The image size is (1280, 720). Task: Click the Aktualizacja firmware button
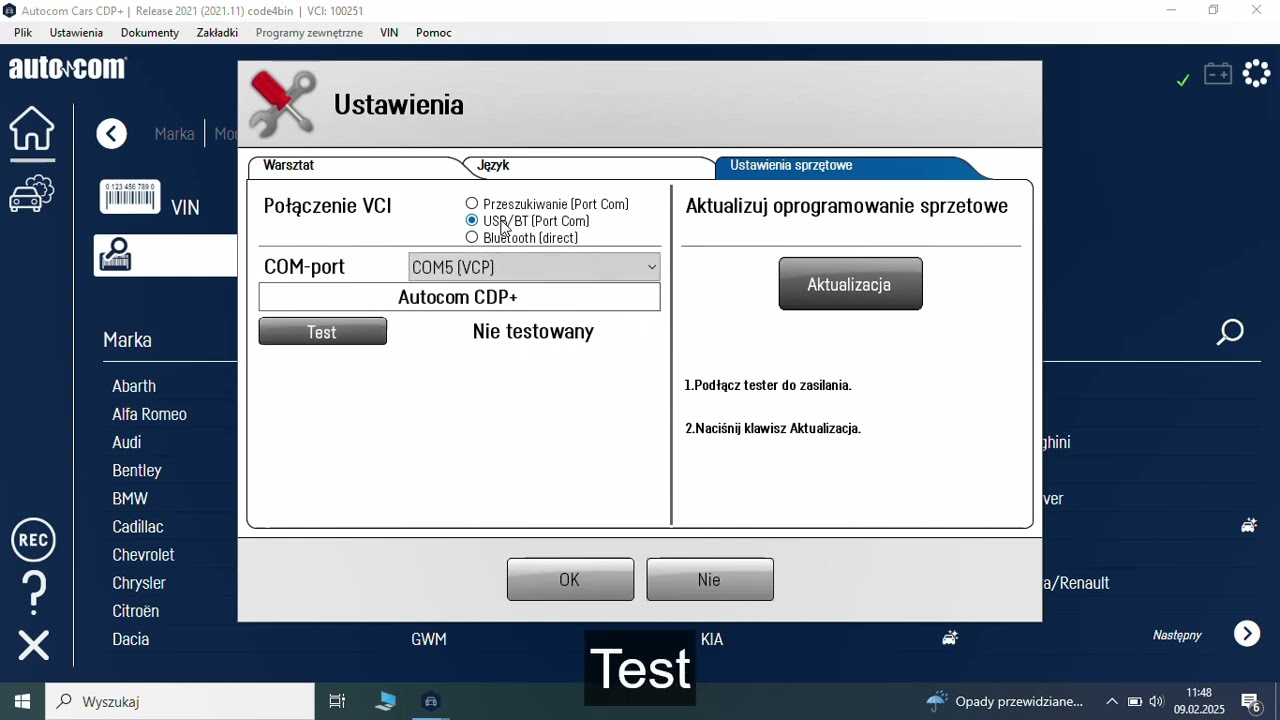(850, 284)
